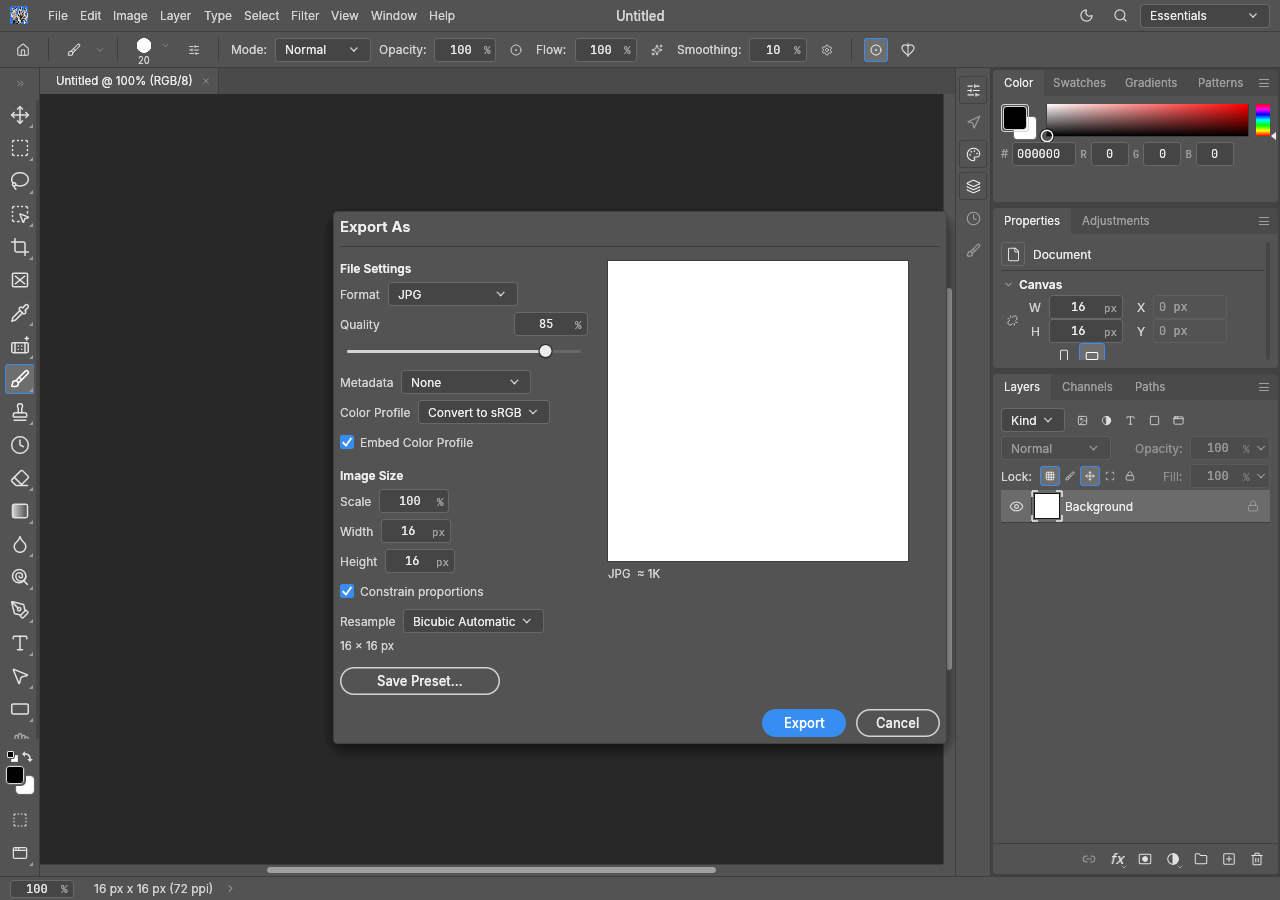The image size is (1280, 900).
Task: Click the hue spectrum strip in Color panel
Action: point(1263,120)
